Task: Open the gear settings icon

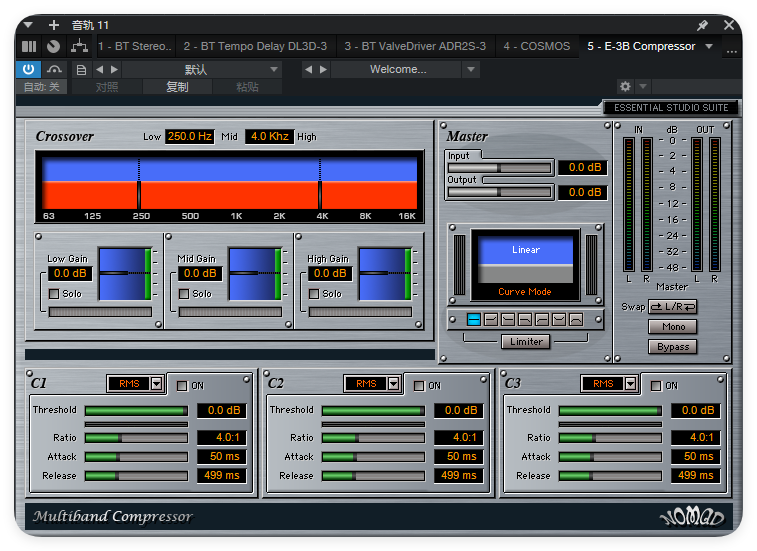Action: [x=625, y=86]
